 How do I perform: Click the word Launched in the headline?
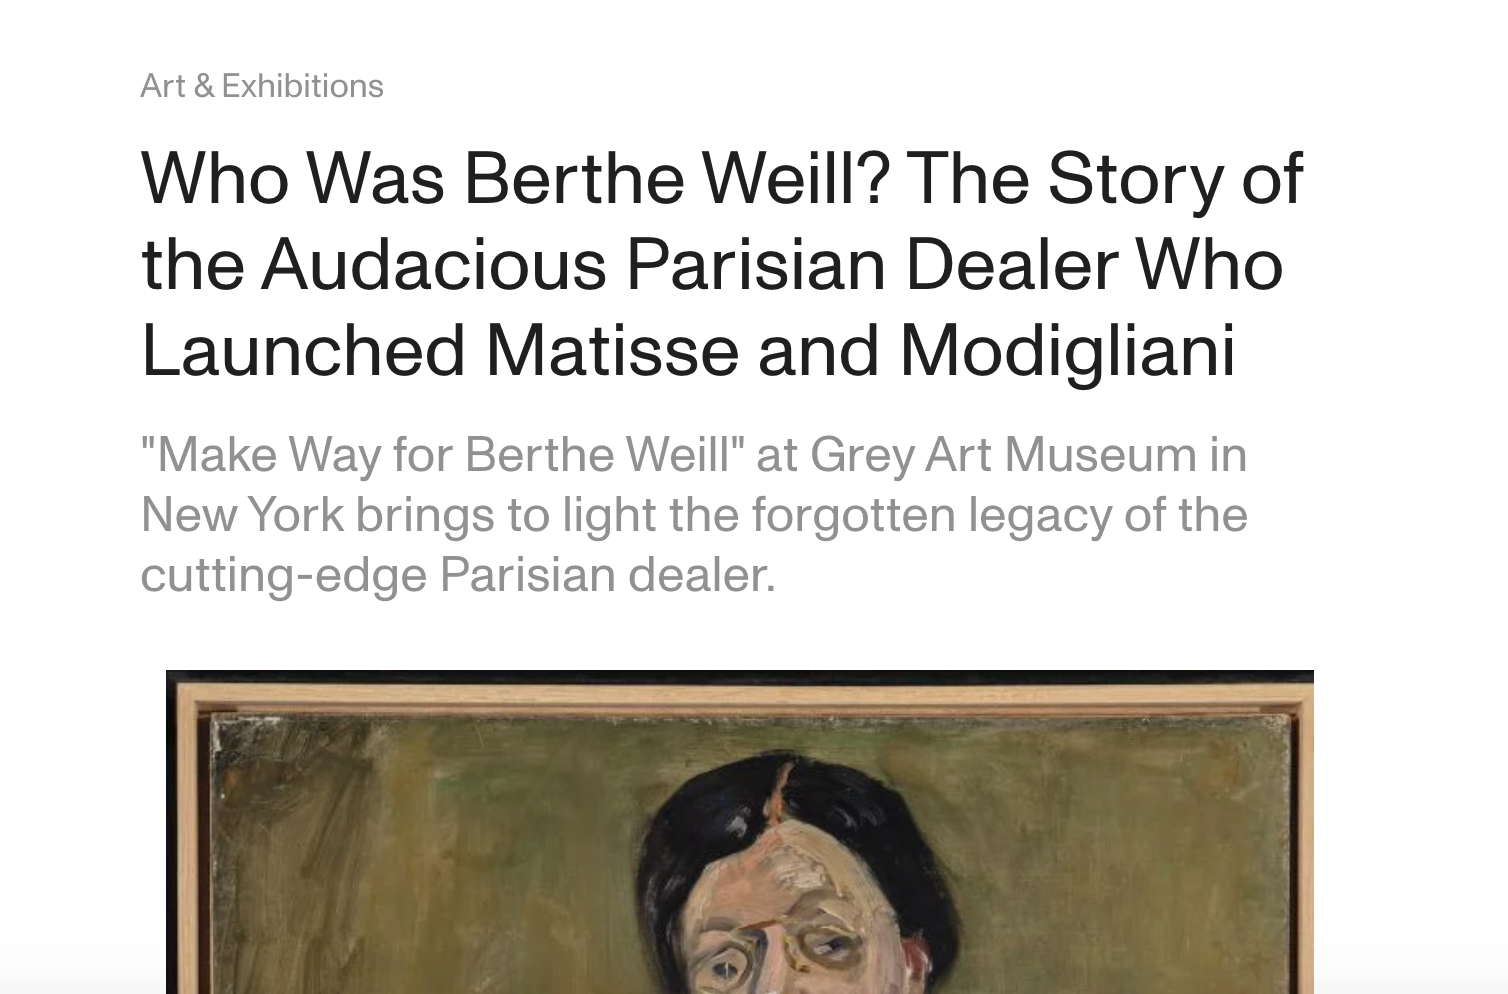pyautogui.click(x=304, y=351)
